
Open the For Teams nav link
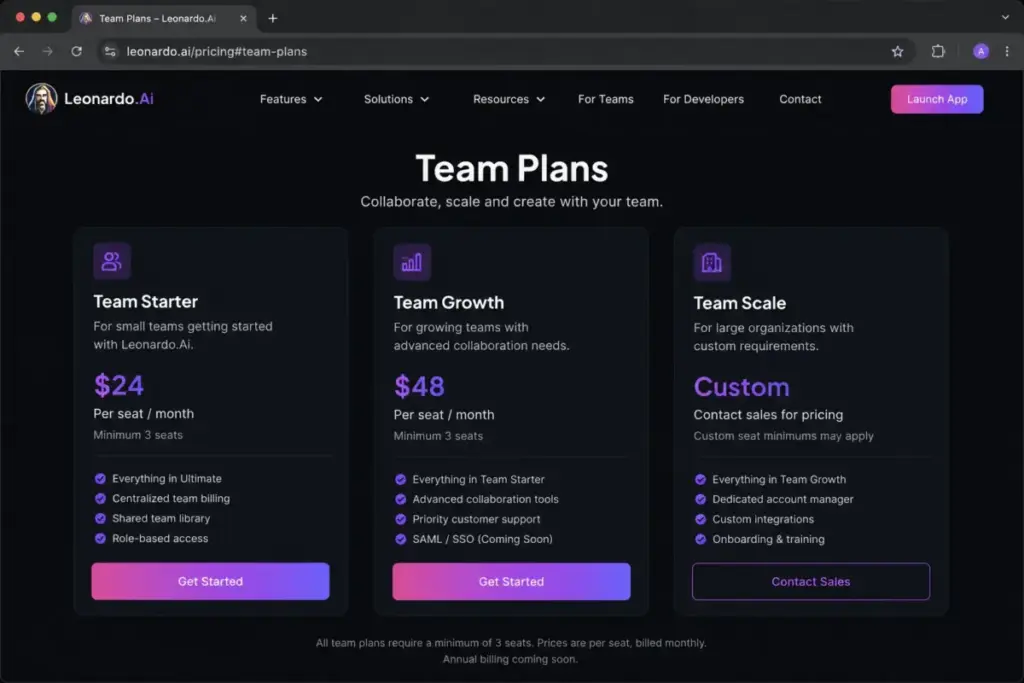coord(605,99)
